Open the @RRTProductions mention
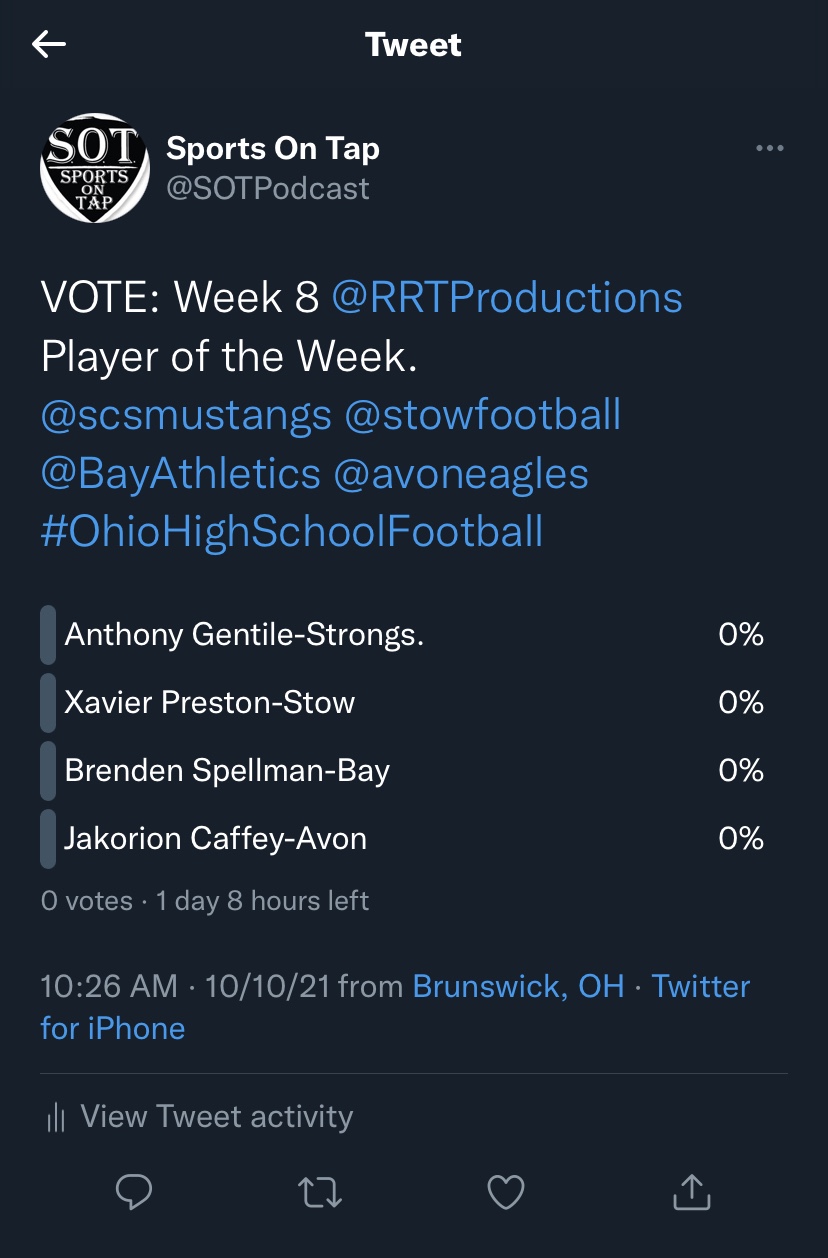The width and height of the screenshot is (828, 1258). point(506,298)
